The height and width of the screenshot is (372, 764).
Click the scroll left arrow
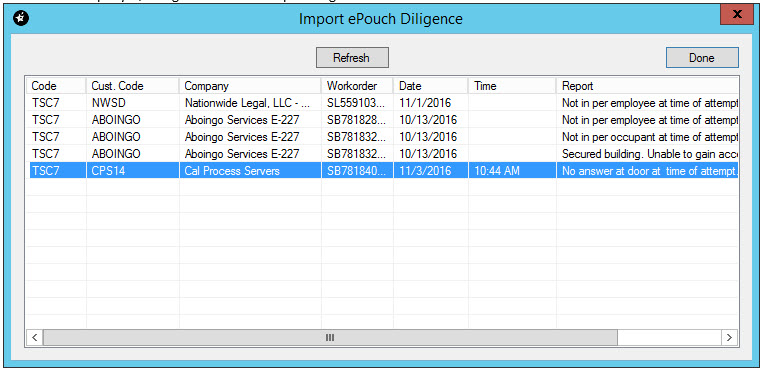coord(35,337)
